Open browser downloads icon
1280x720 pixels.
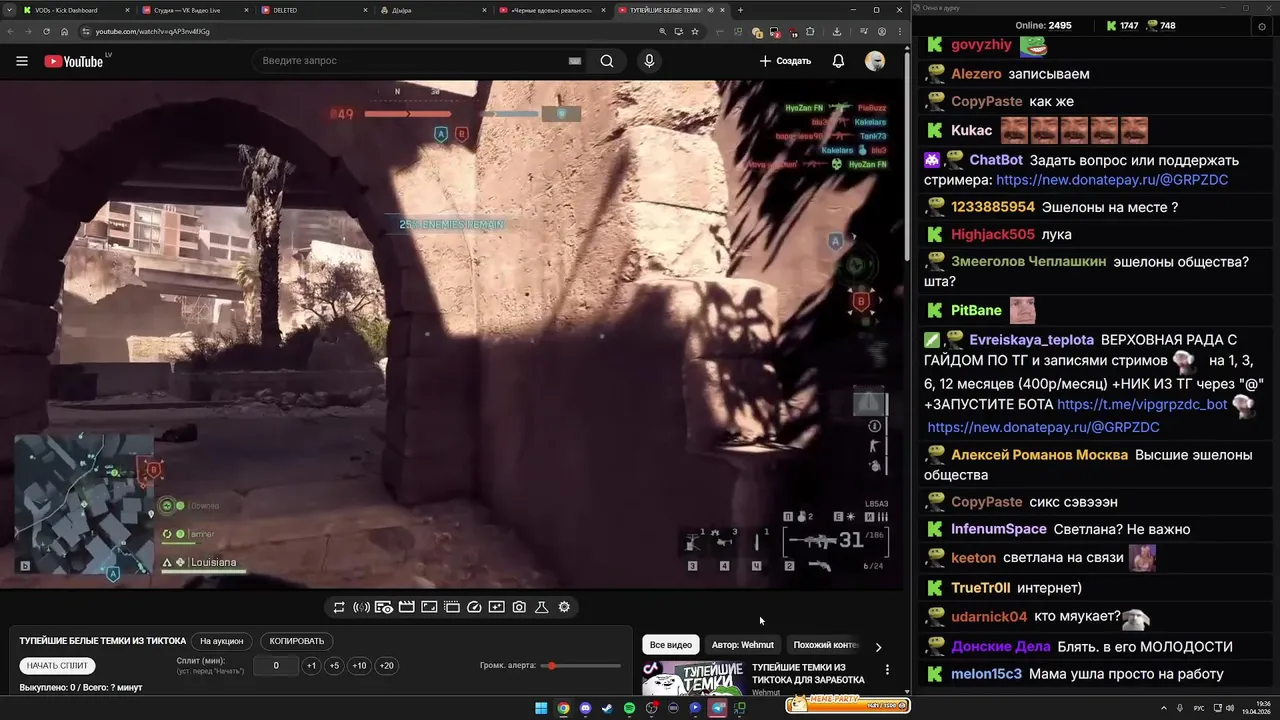pos(837,31)
